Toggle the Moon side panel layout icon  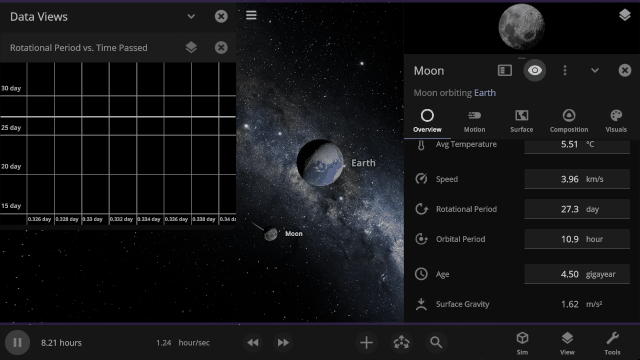pyautogui.click(x=505, y=70)
